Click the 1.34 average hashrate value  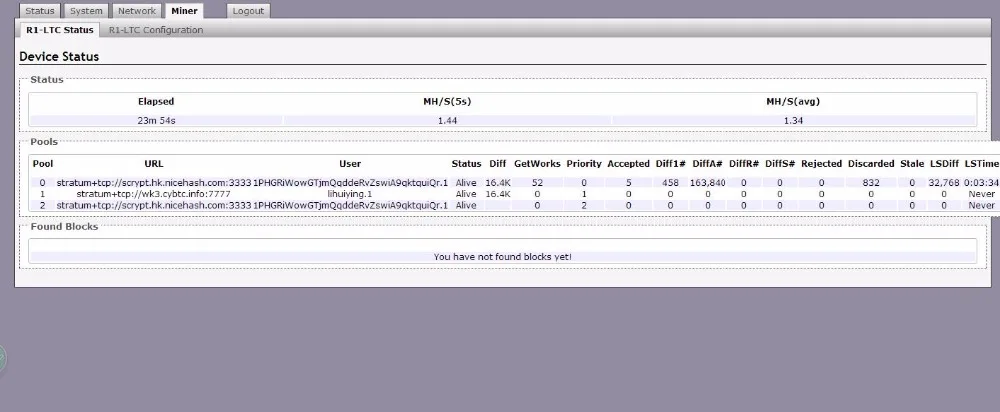(x=793, y=121)
